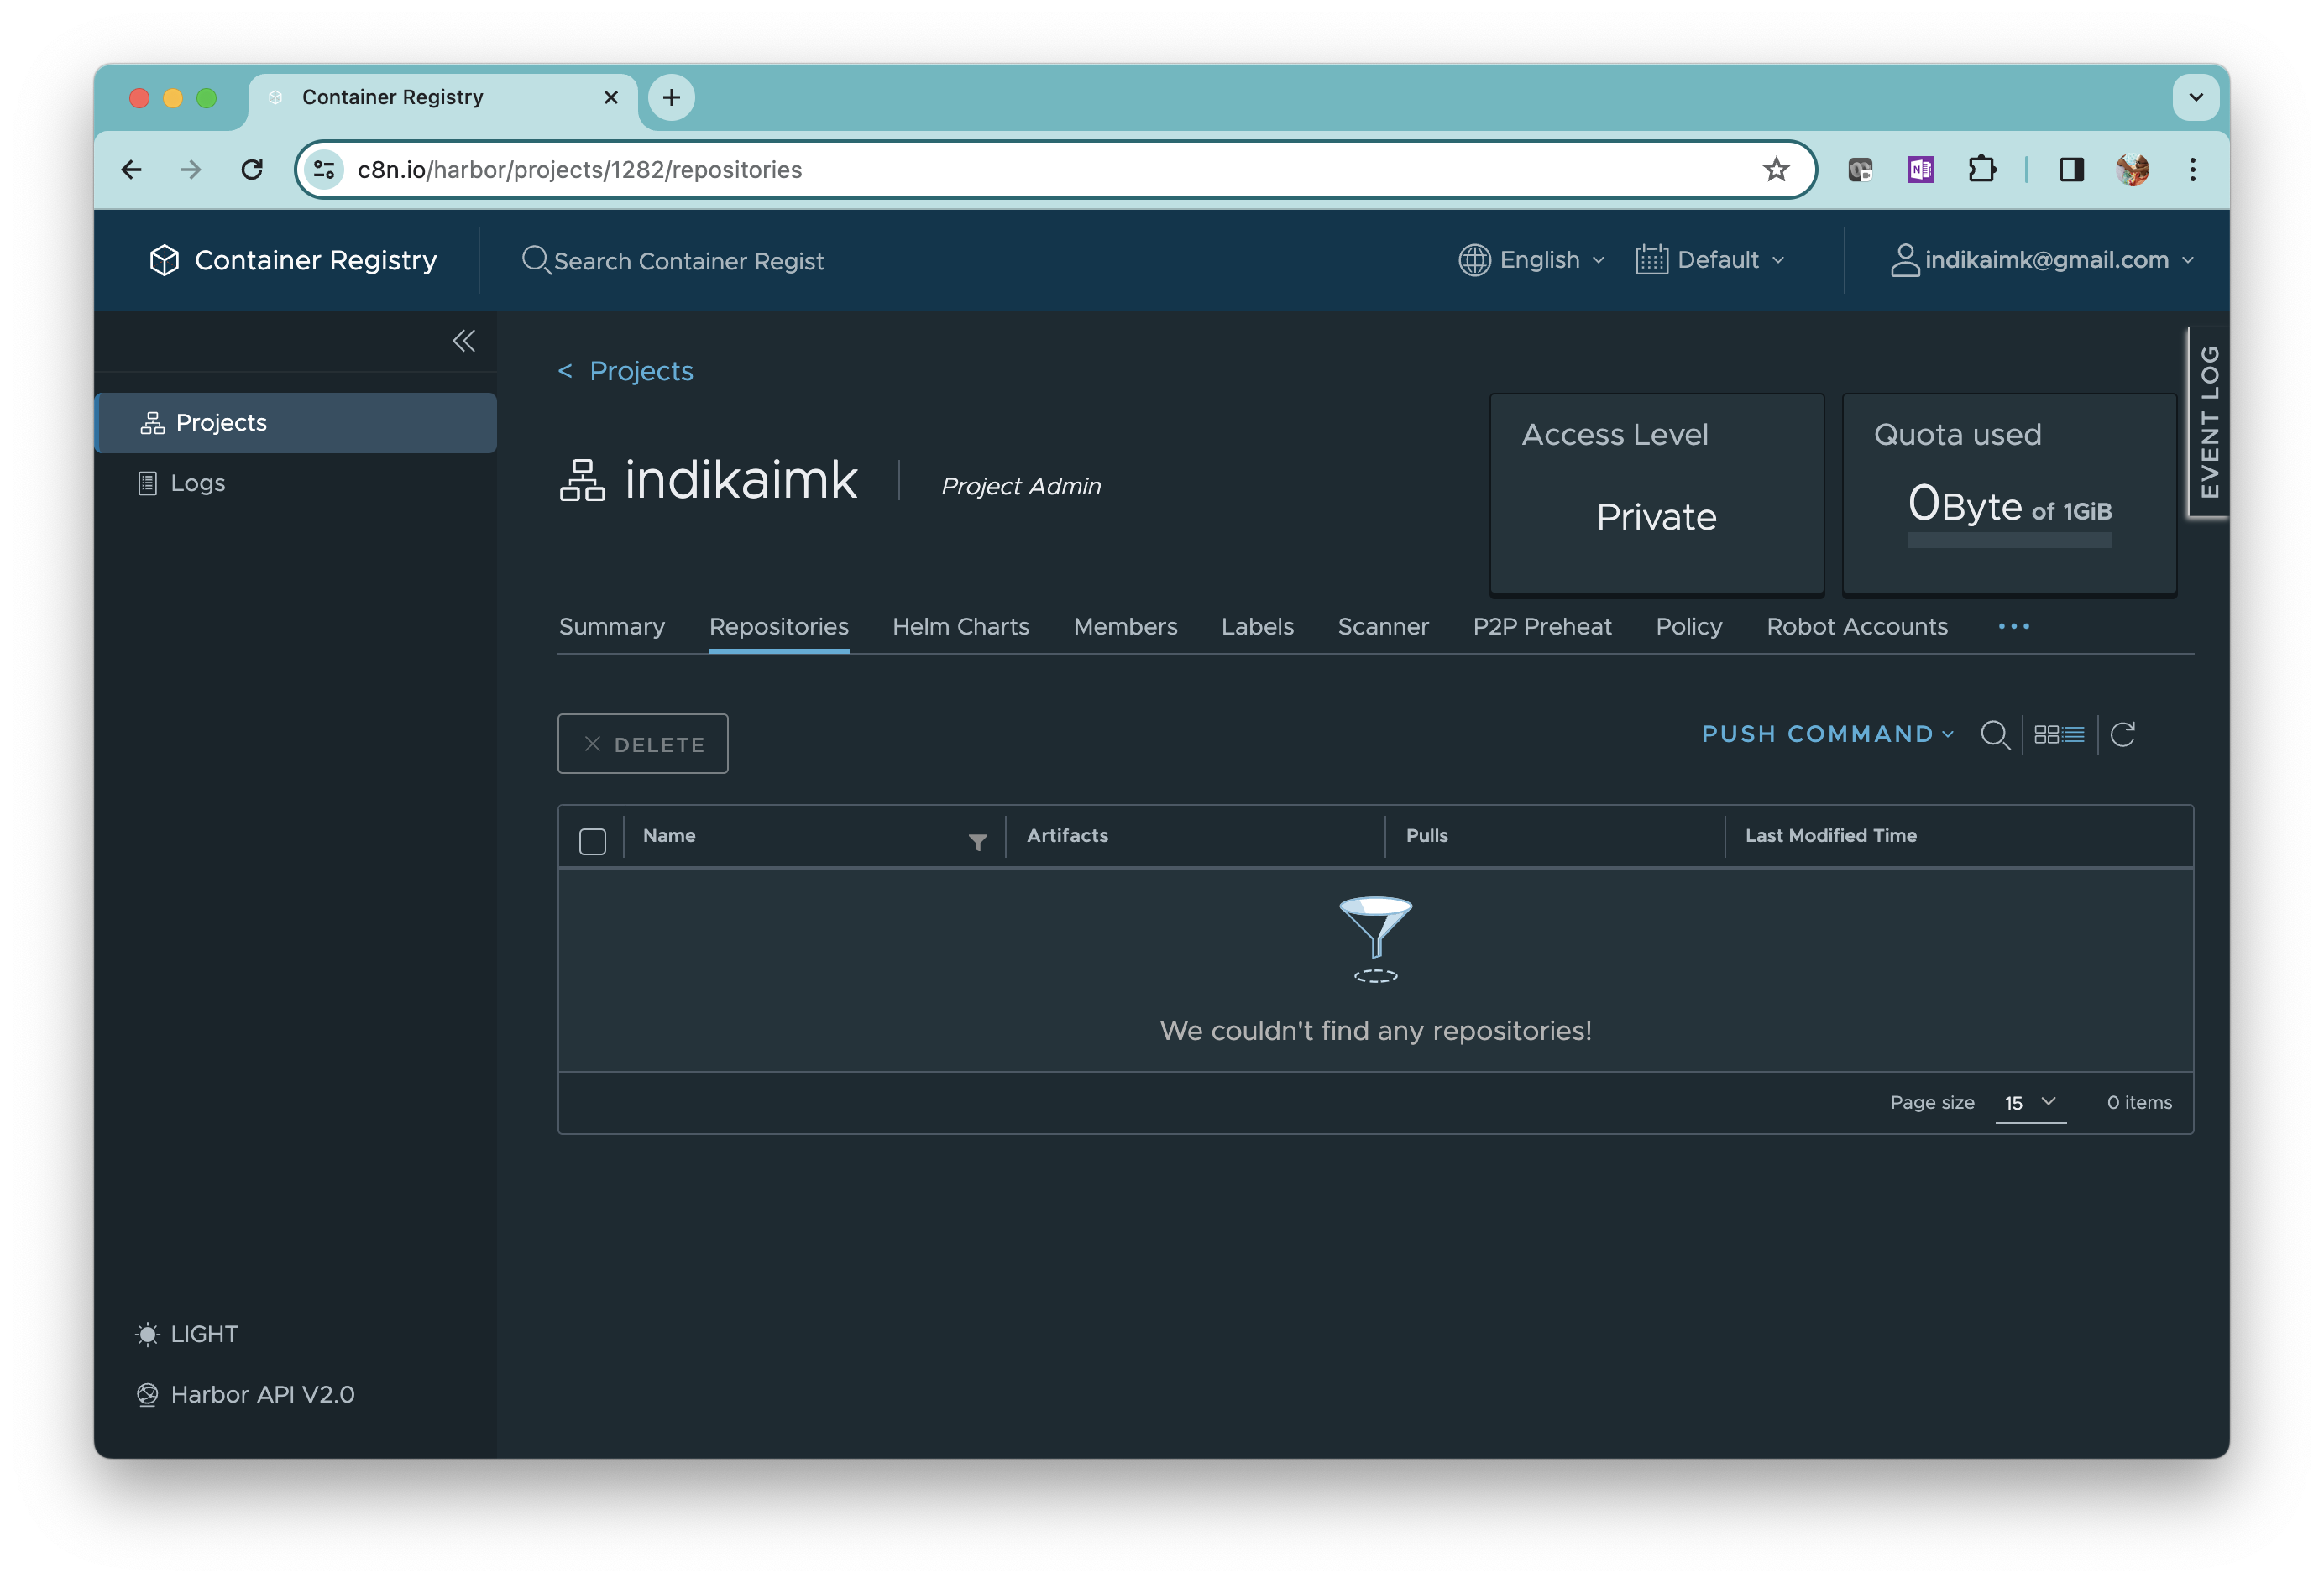Viewport: 2324px width, 1583px height.
Task: Click the project hierarchy icon beside indikaimk
Action: (582, 480)
